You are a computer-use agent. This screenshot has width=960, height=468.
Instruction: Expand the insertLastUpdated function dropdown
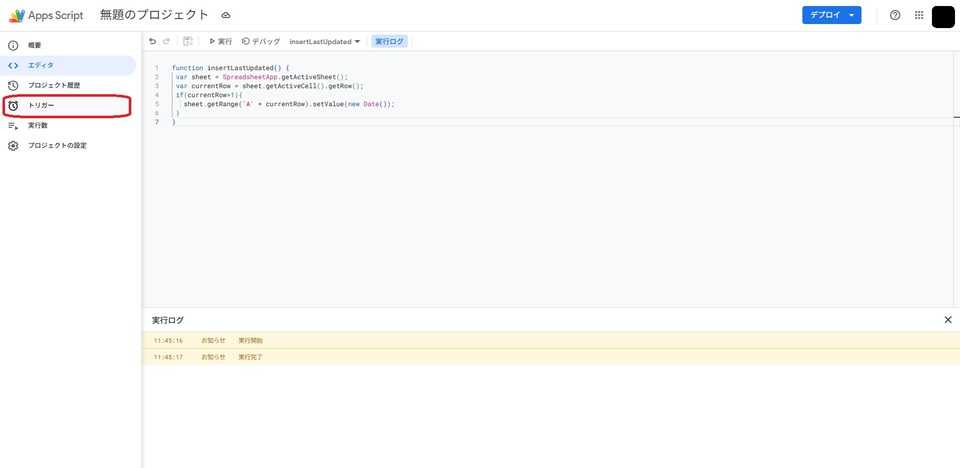[x=324, y=42]
